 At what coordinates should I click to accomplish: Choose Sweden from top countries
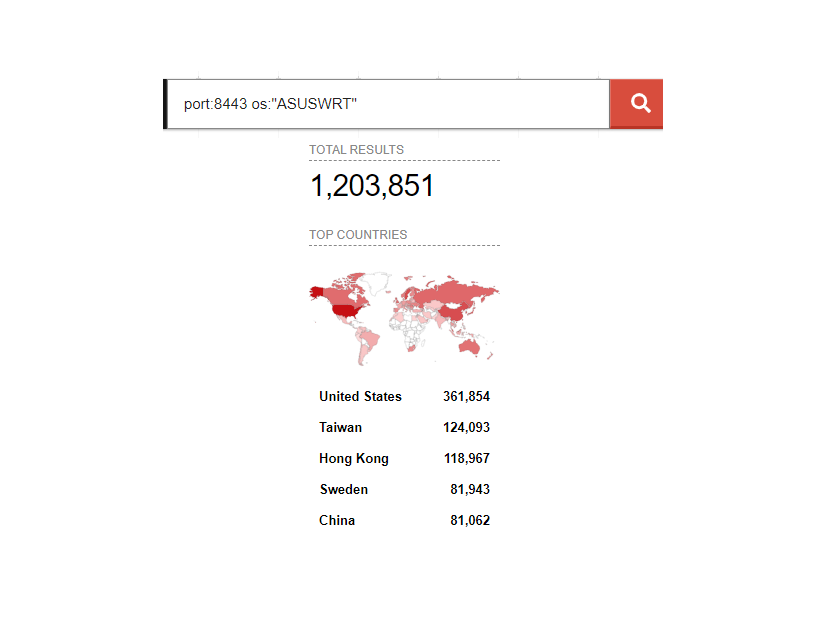(x=344, y=490)
